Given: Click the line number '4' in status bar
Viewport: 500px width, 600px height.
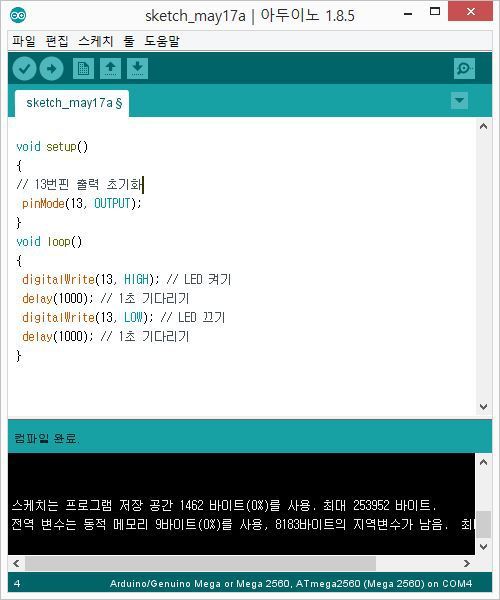Looking at the screenshot, I should (17, 584).
